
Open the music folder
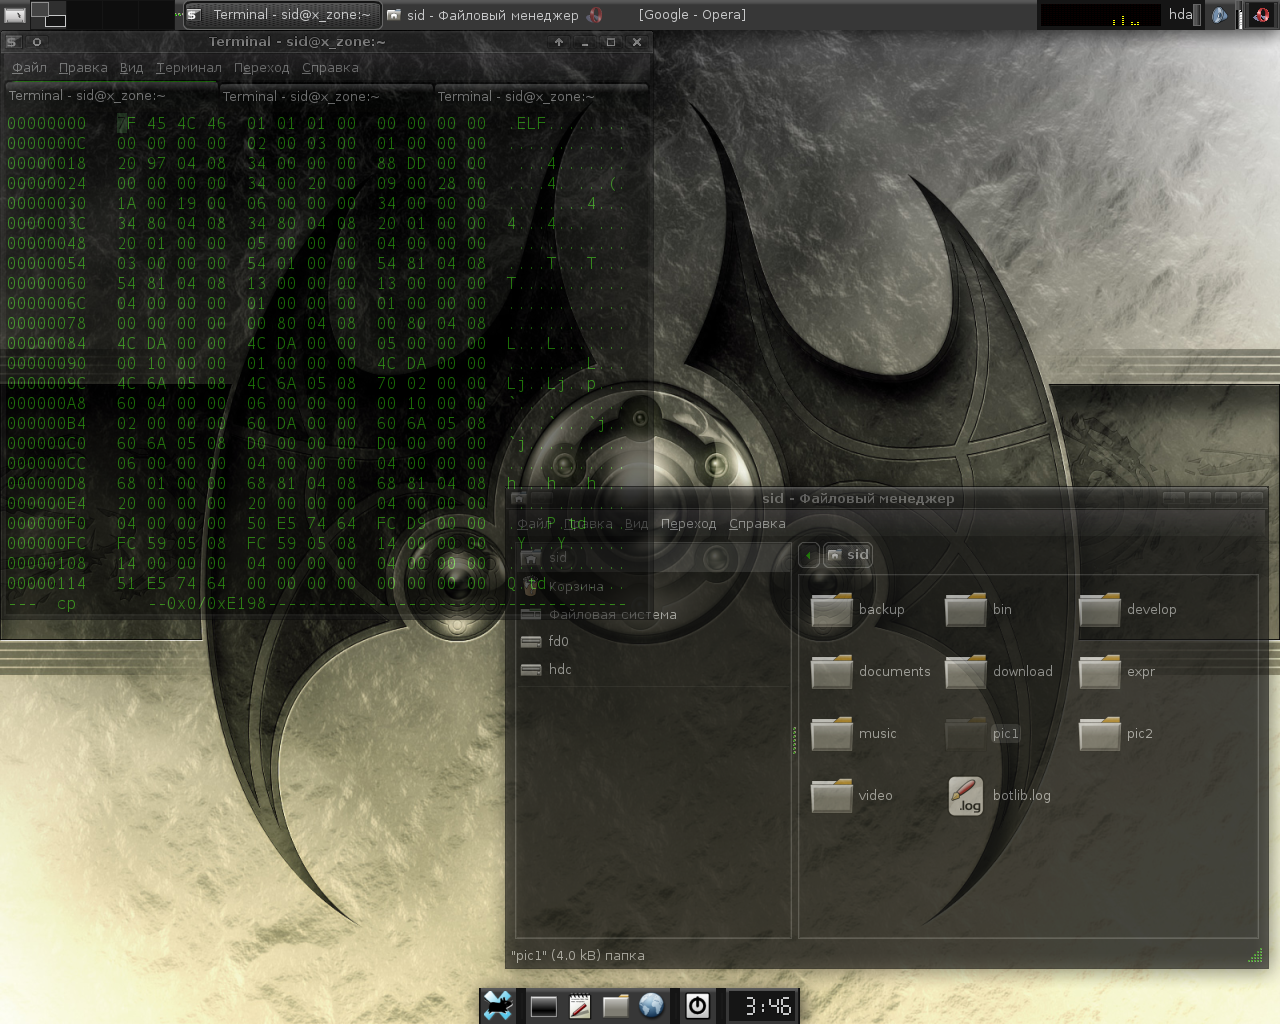point(853,734)
